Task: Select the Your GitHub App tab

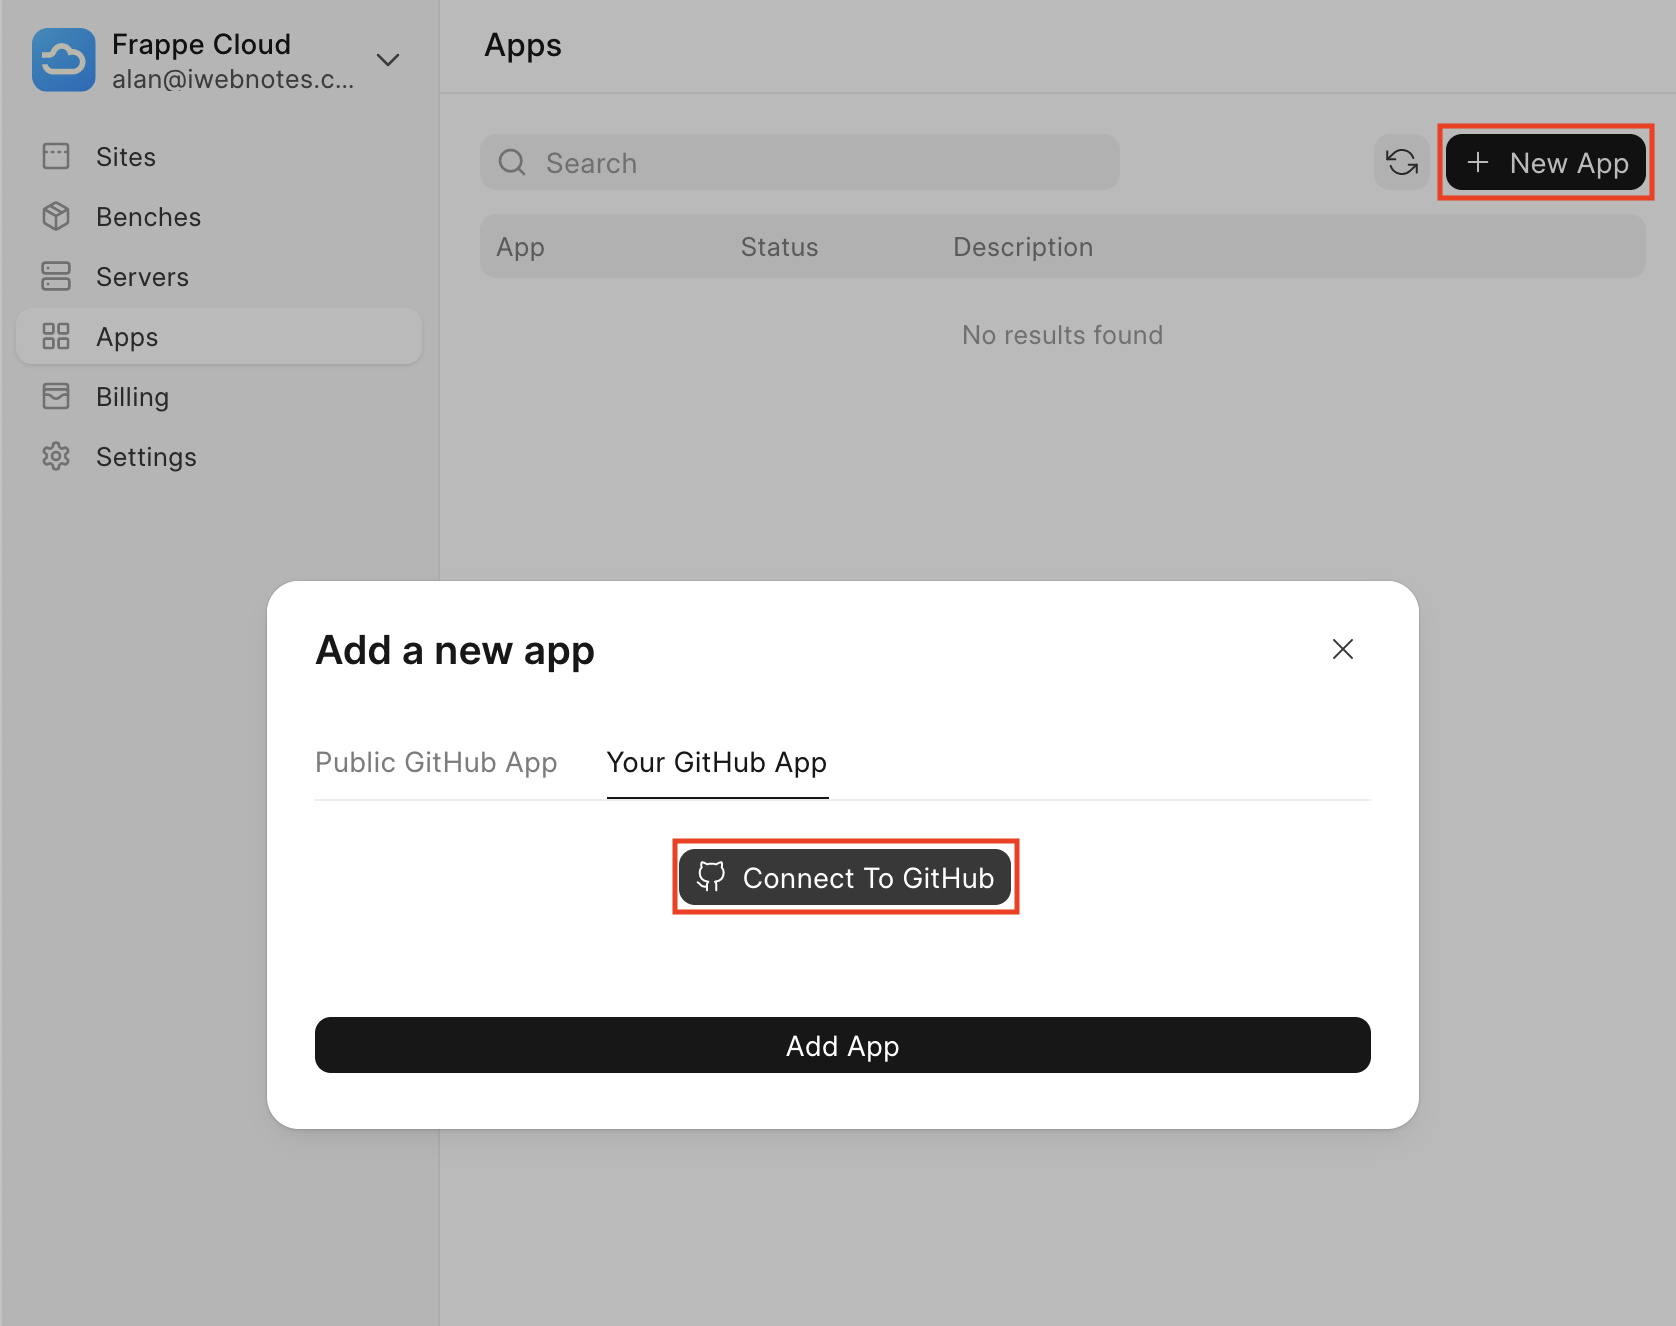Action: pos(716,763)
